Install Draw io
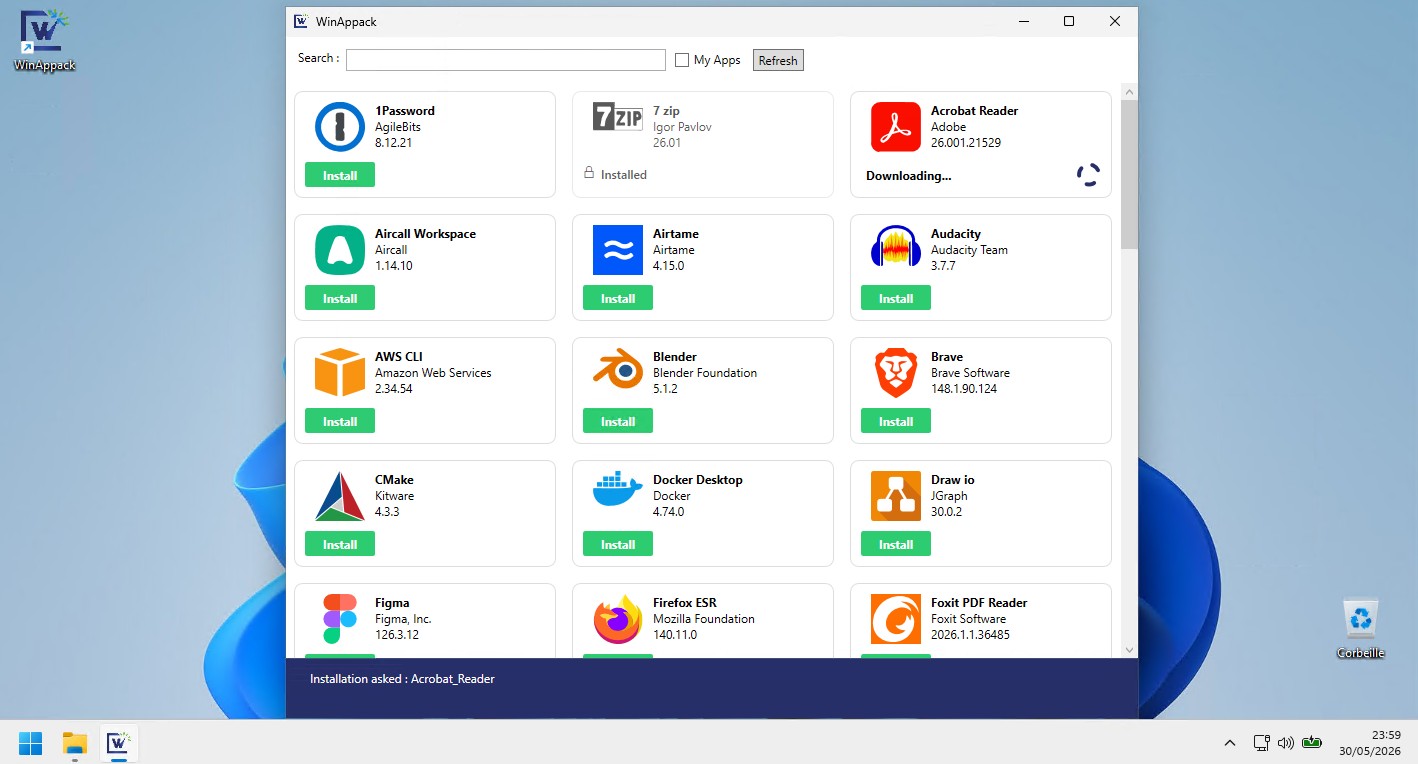 coord(896,544)
